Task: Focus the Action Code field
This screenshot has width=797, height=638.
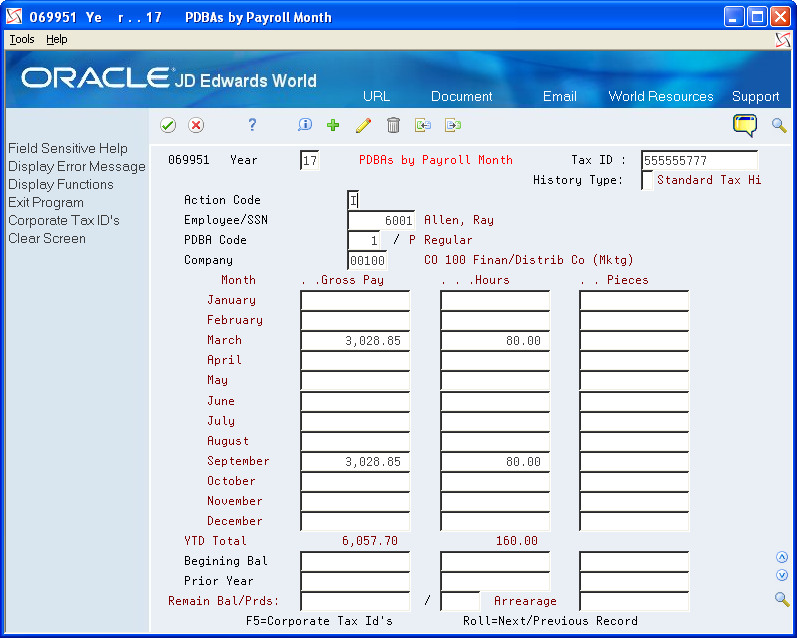Action: tap(353, 200)
